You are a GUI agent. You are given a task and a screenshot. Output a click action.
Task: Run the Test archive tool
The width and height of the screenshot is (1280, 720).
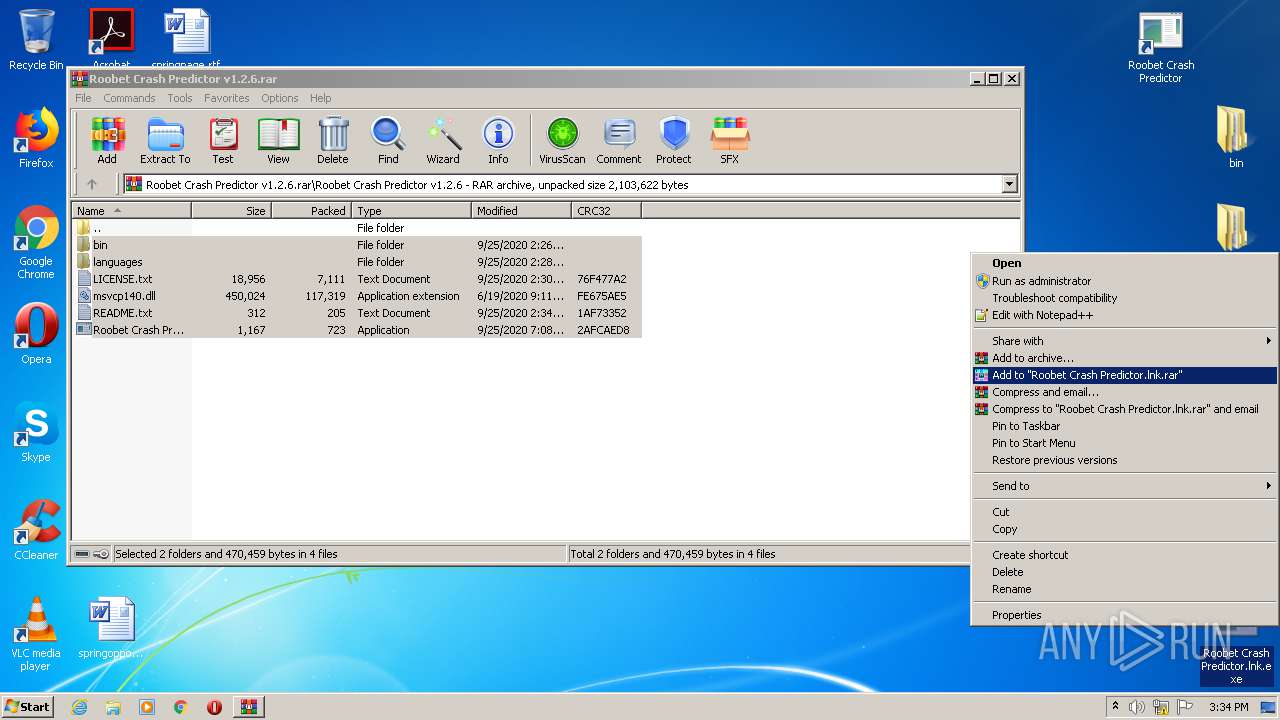coord(223,141)
